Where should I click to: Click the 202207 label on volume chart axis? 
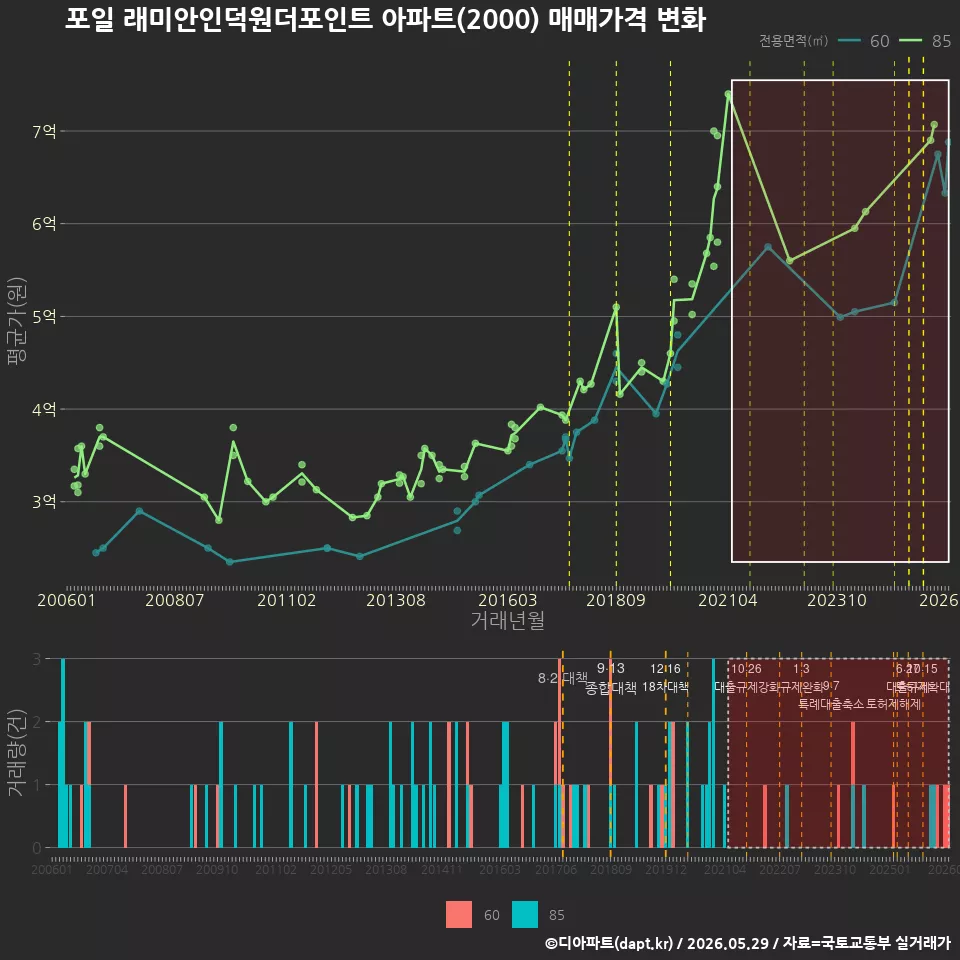coord(780,869)
